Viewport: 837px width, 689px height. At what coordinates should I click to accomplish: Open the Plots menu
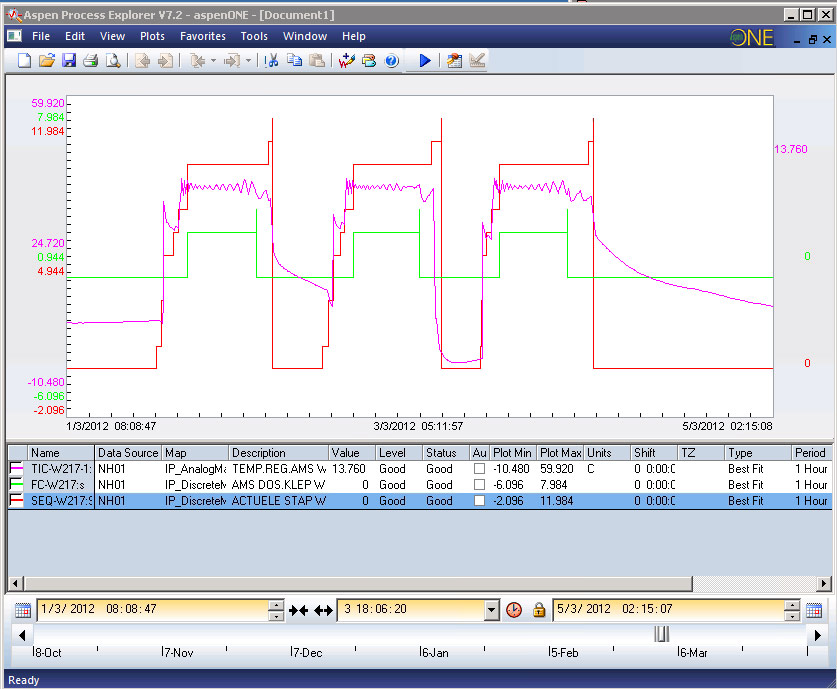(152, 36)
